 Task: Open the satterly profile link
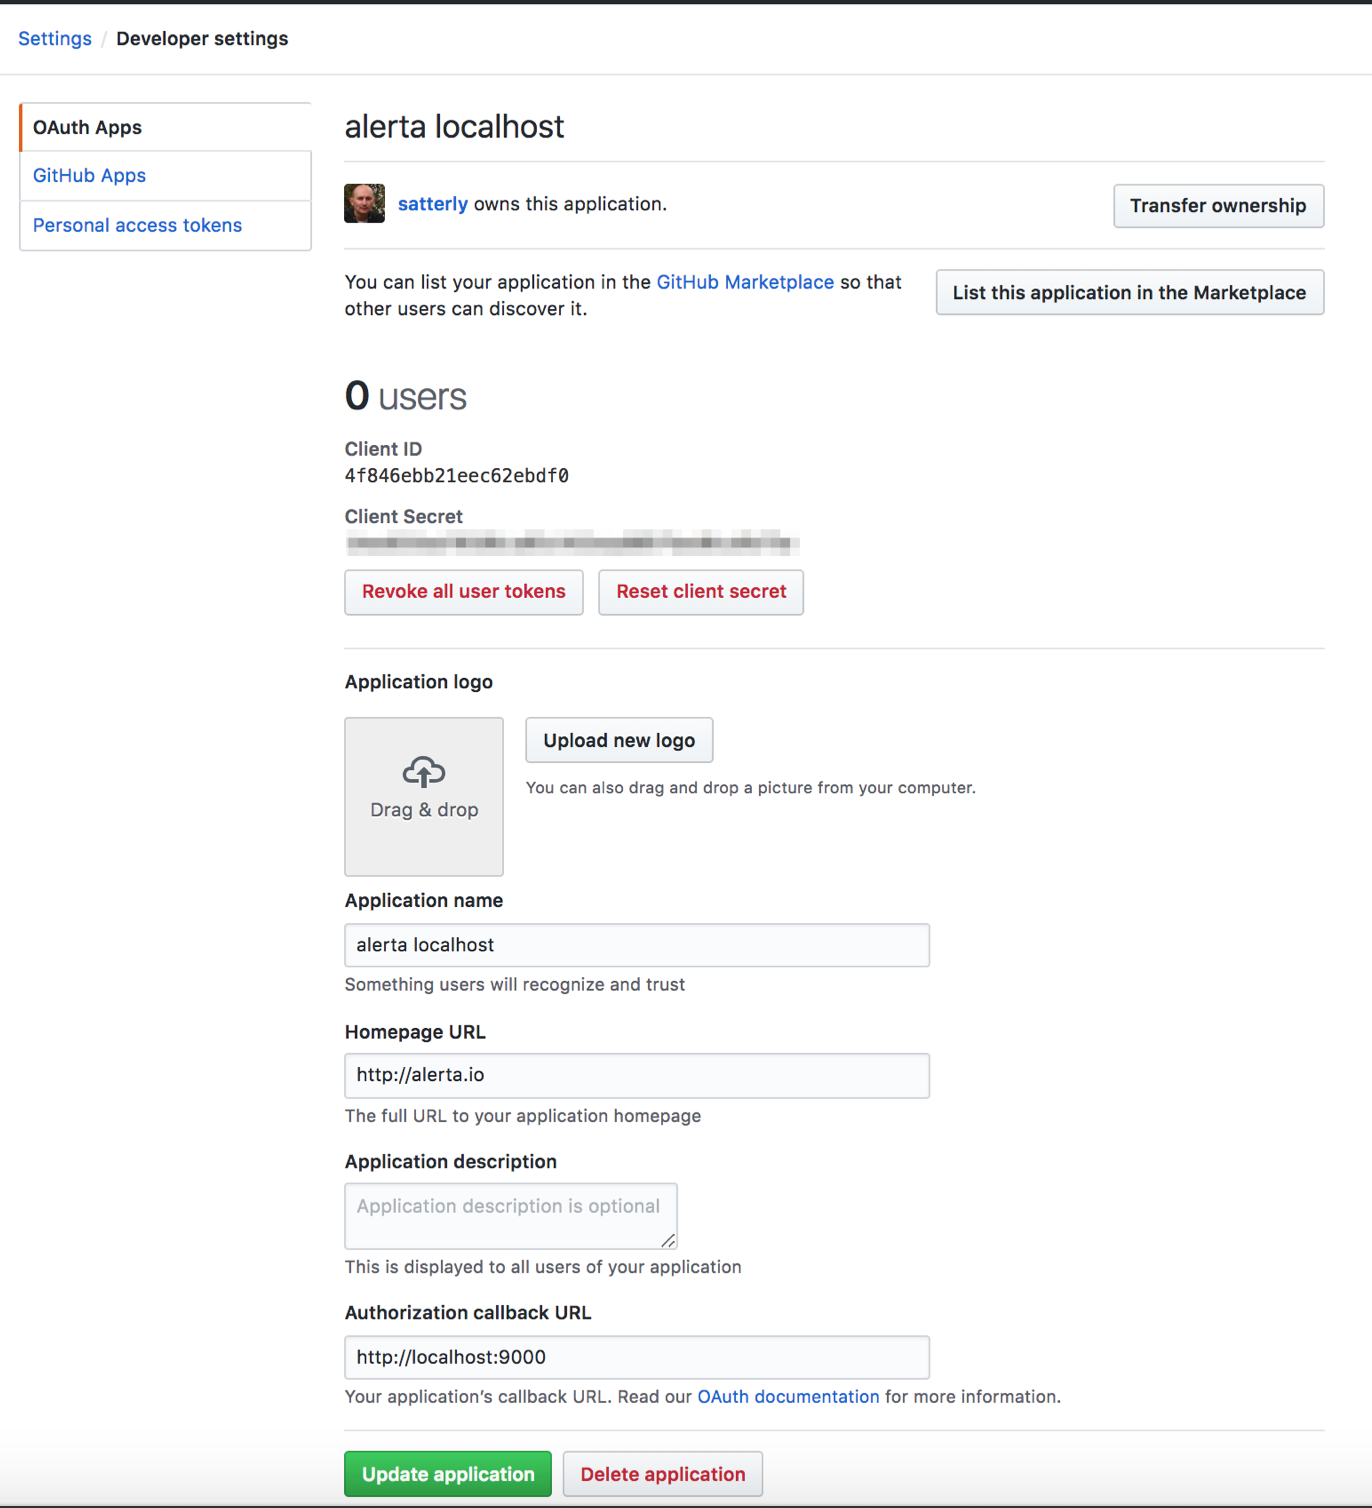click(x=432, y=204)
